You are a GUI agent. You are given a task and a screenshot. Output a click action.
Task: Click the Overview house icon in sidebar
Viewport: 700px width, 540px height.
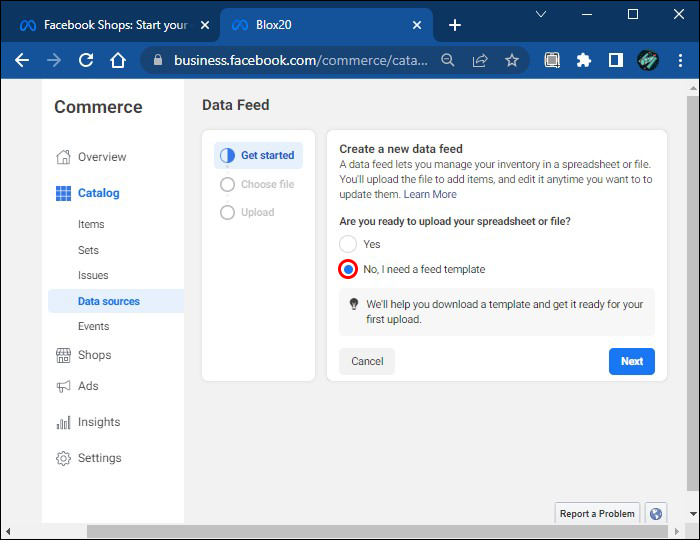(64, 157)
